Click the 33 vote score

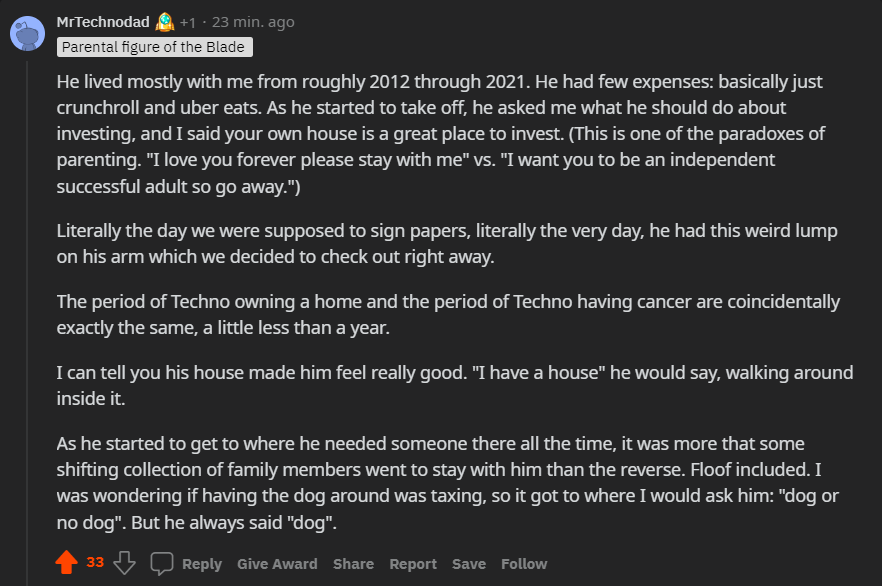pyautogui.click(x=95, y=562)
